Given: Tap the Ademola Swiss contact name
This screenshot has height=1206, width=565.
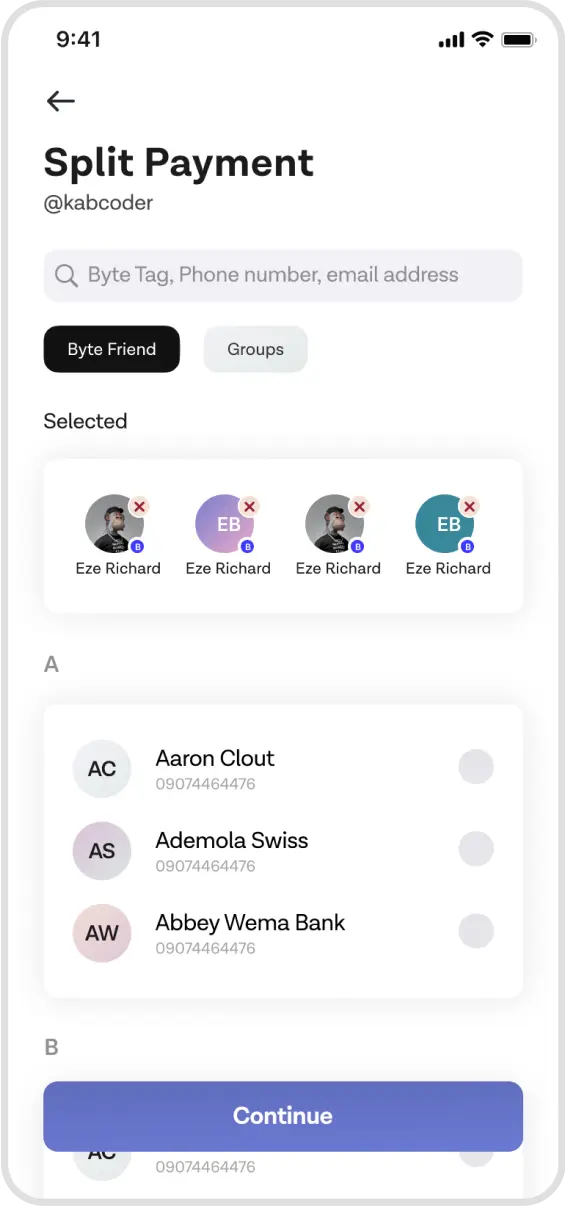Looking at the screenshot, I should 232,840.
